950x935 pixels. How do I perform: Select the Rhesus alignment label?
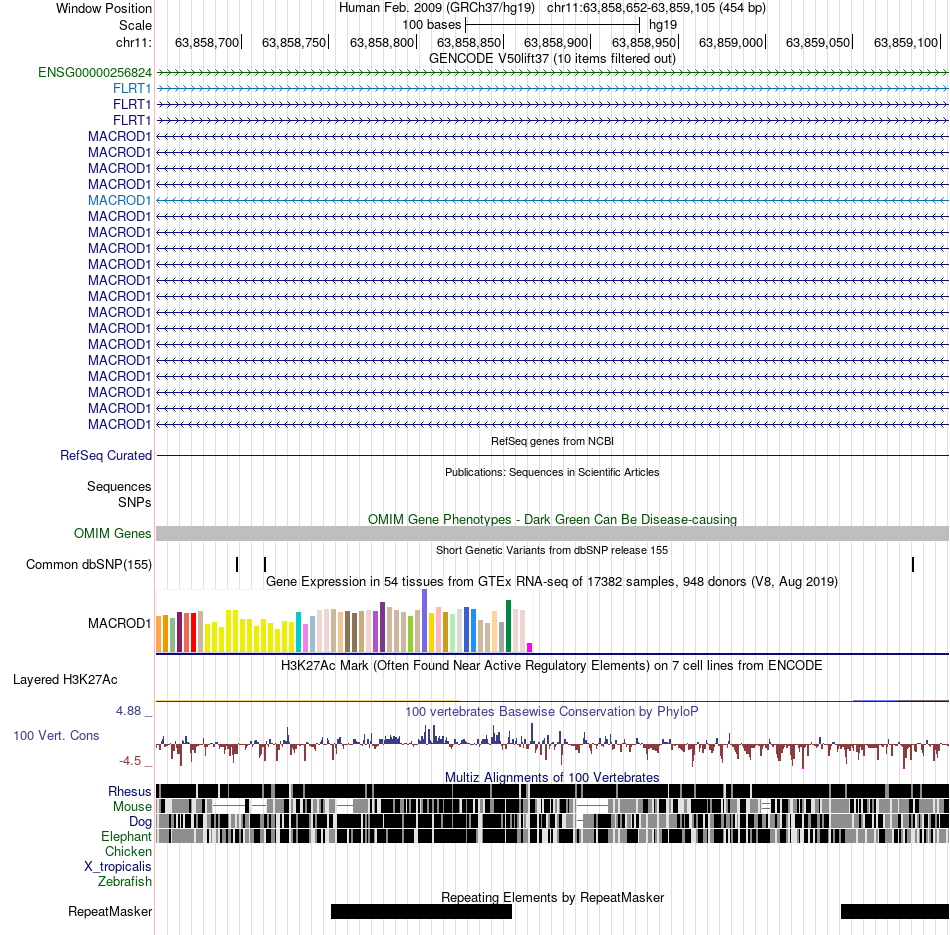pyautogui.click(x=130, y=792)
